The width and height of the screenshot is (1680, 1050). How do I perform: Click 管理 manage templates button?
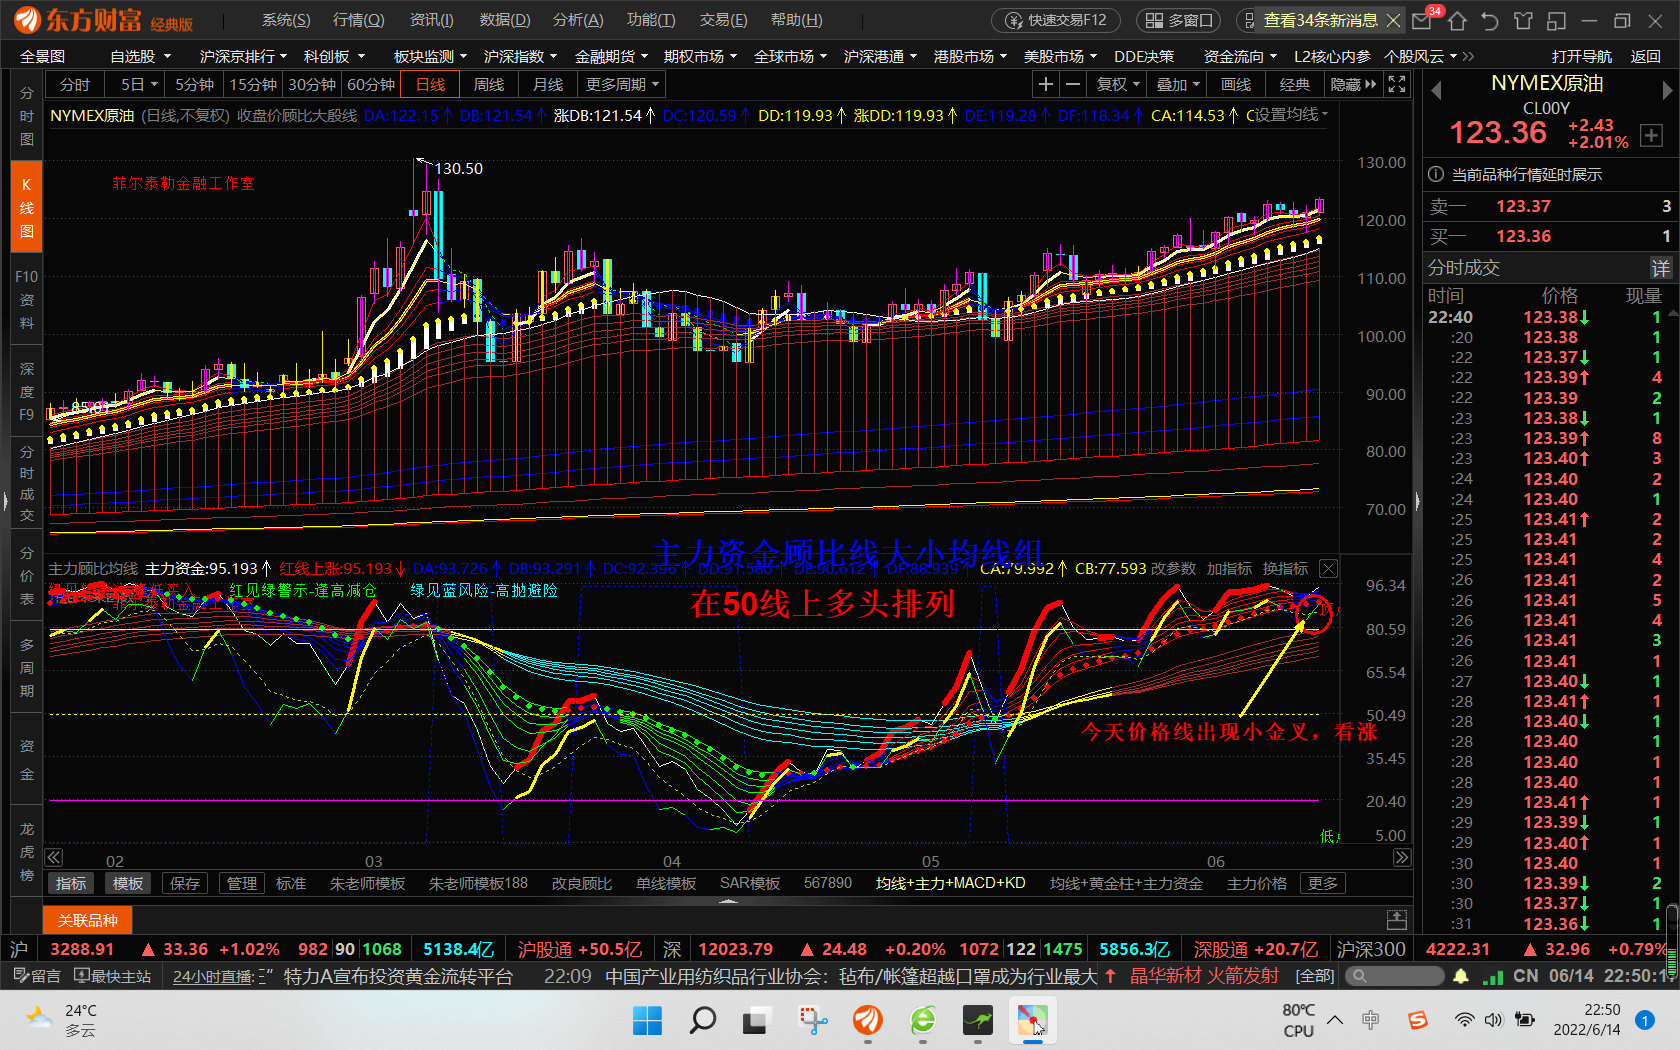click(x=242, y=883)
